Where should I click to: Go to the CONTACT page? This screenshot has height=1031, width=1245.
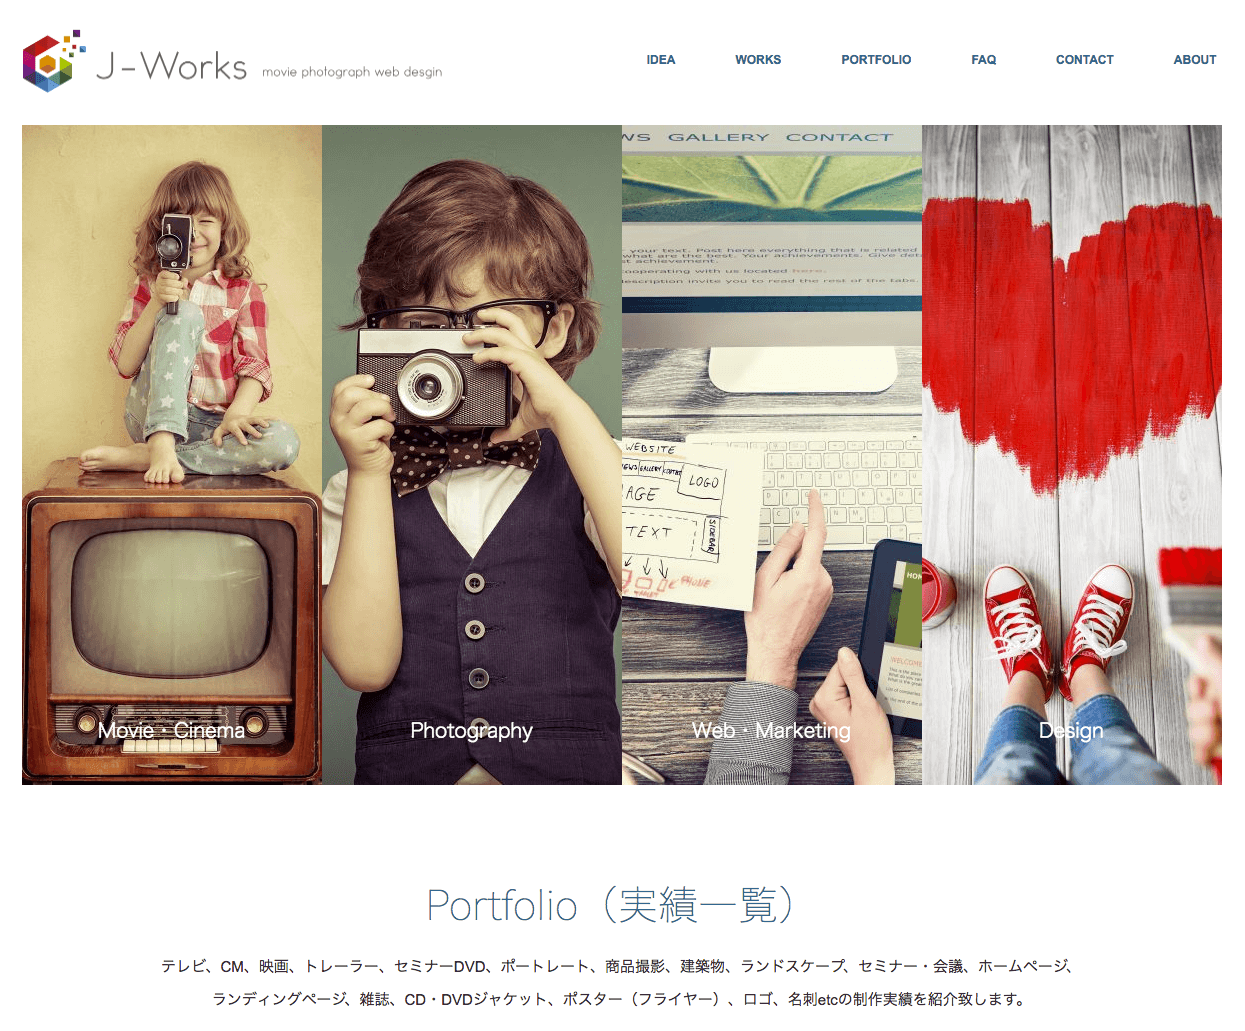1085,60
